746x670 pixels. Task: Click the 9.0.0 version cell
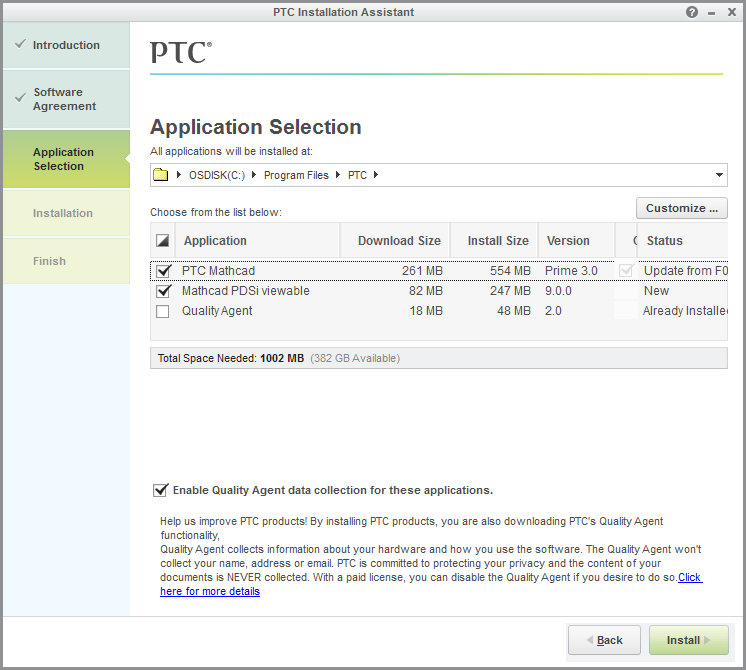point(558,291)
